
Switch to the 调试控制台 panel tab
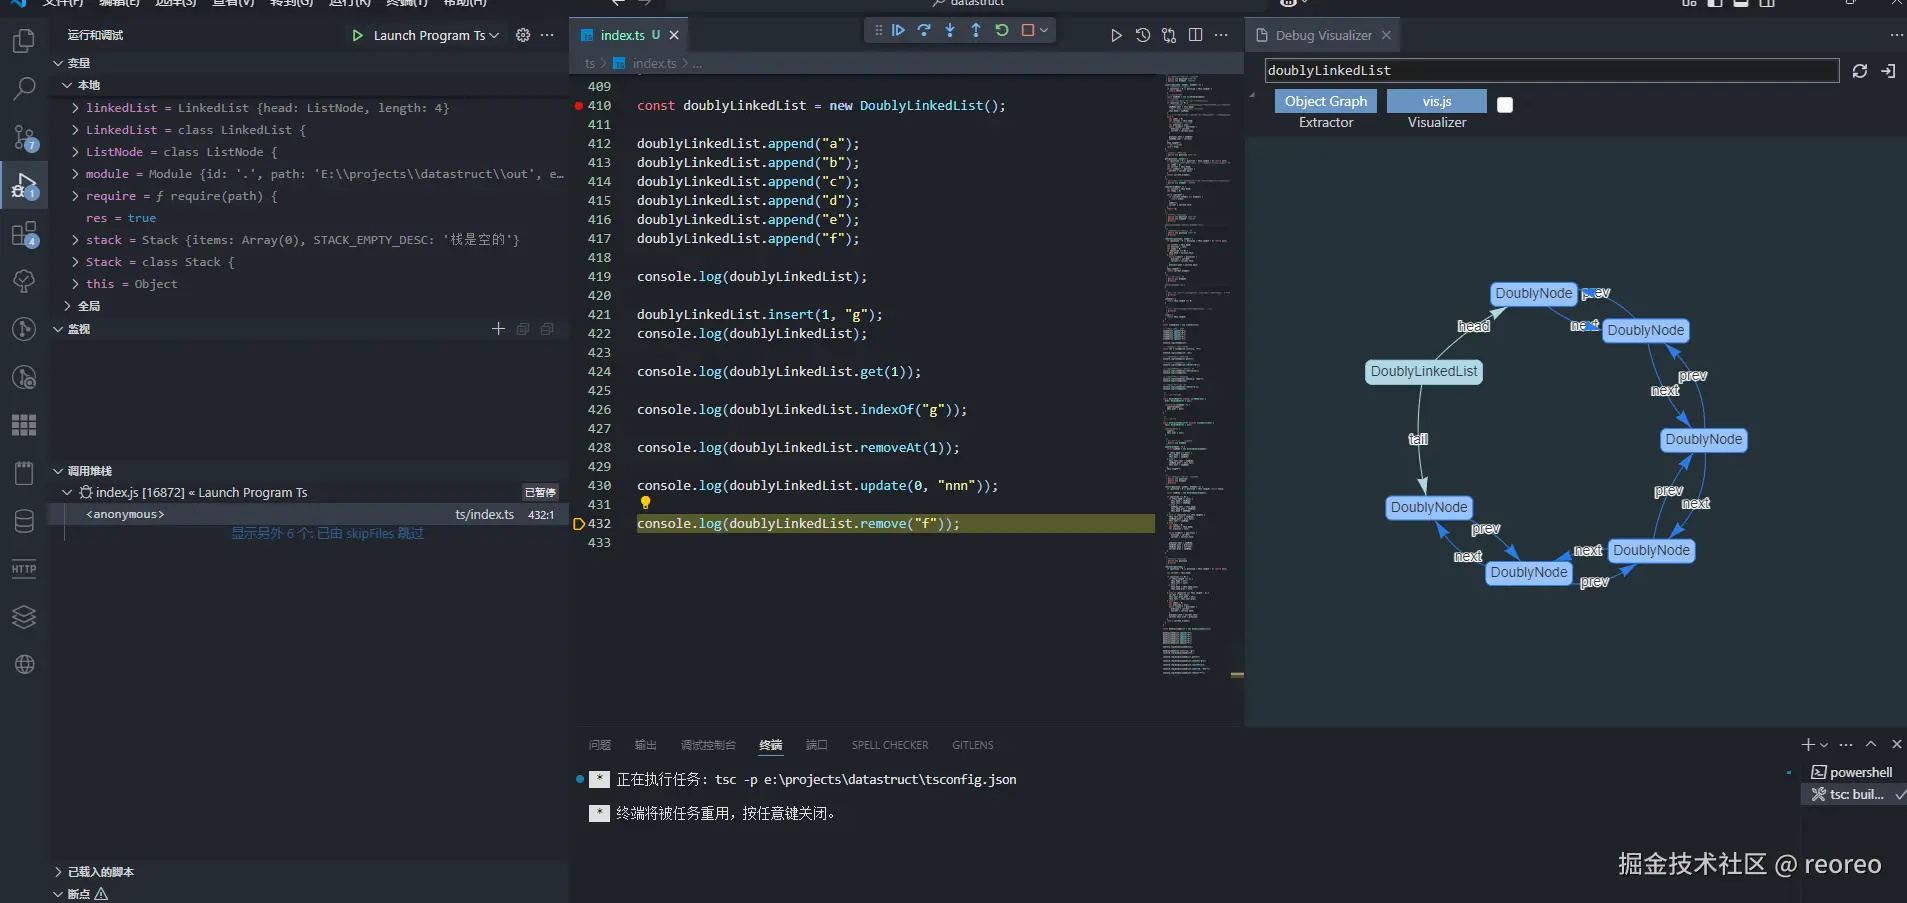708,745
